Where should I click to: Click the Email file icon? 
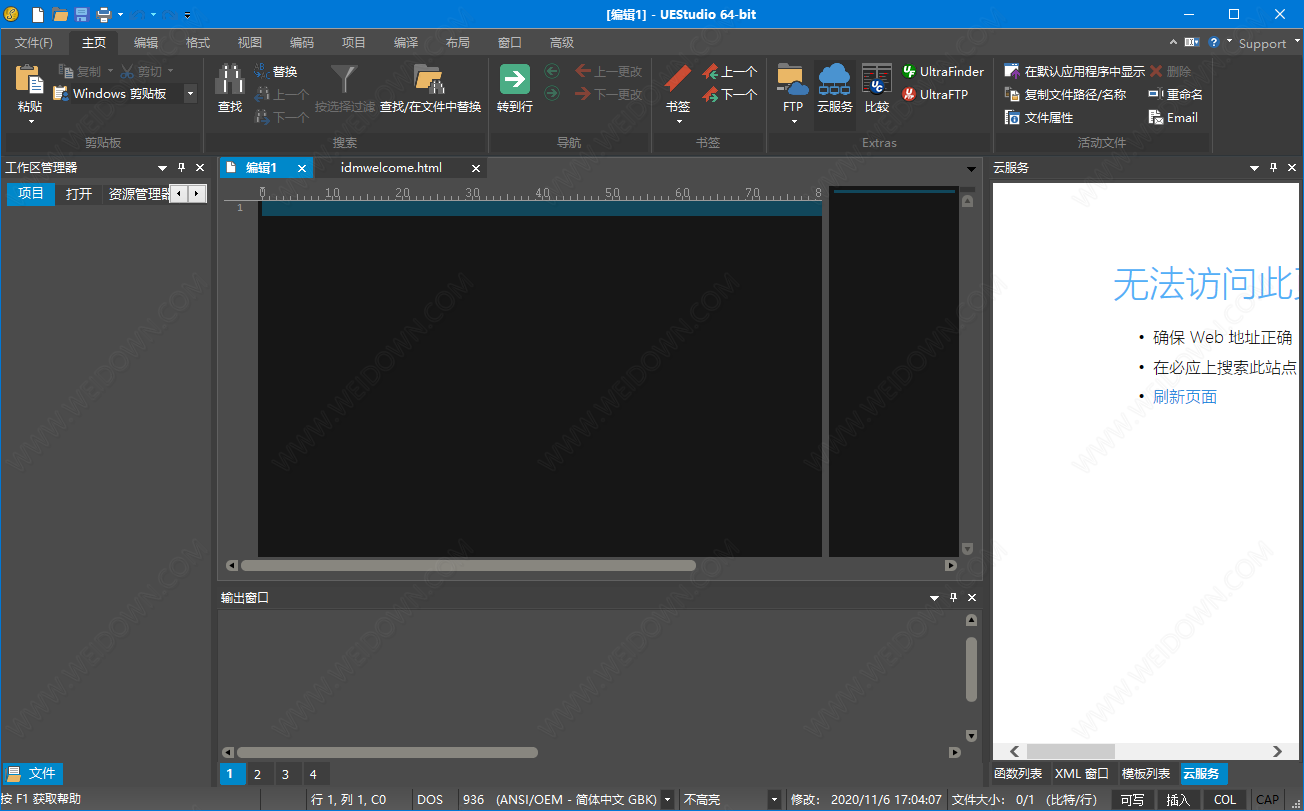coord(1155,117)
